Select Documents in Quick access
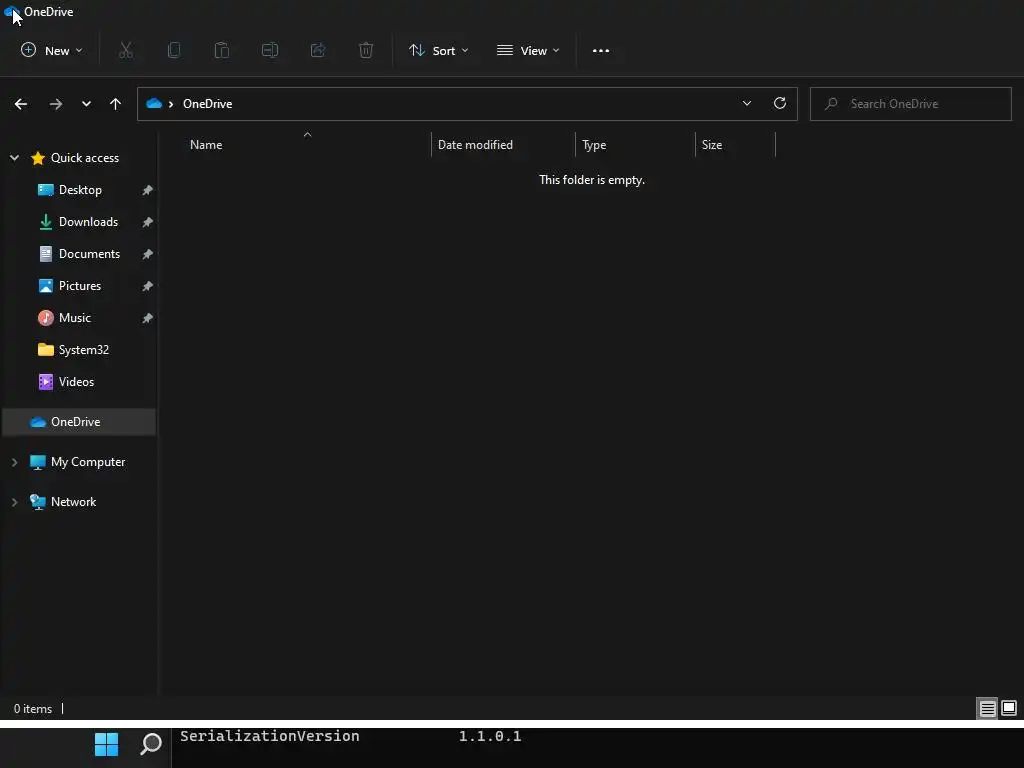The image size is (1024, 768). [89, 254]
